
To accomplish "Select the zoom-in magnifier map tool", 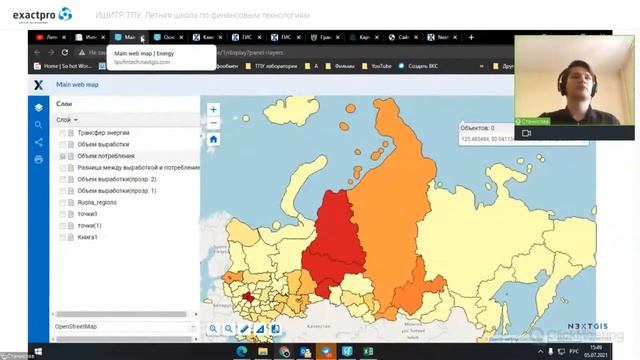I will (x=213, y=329).
